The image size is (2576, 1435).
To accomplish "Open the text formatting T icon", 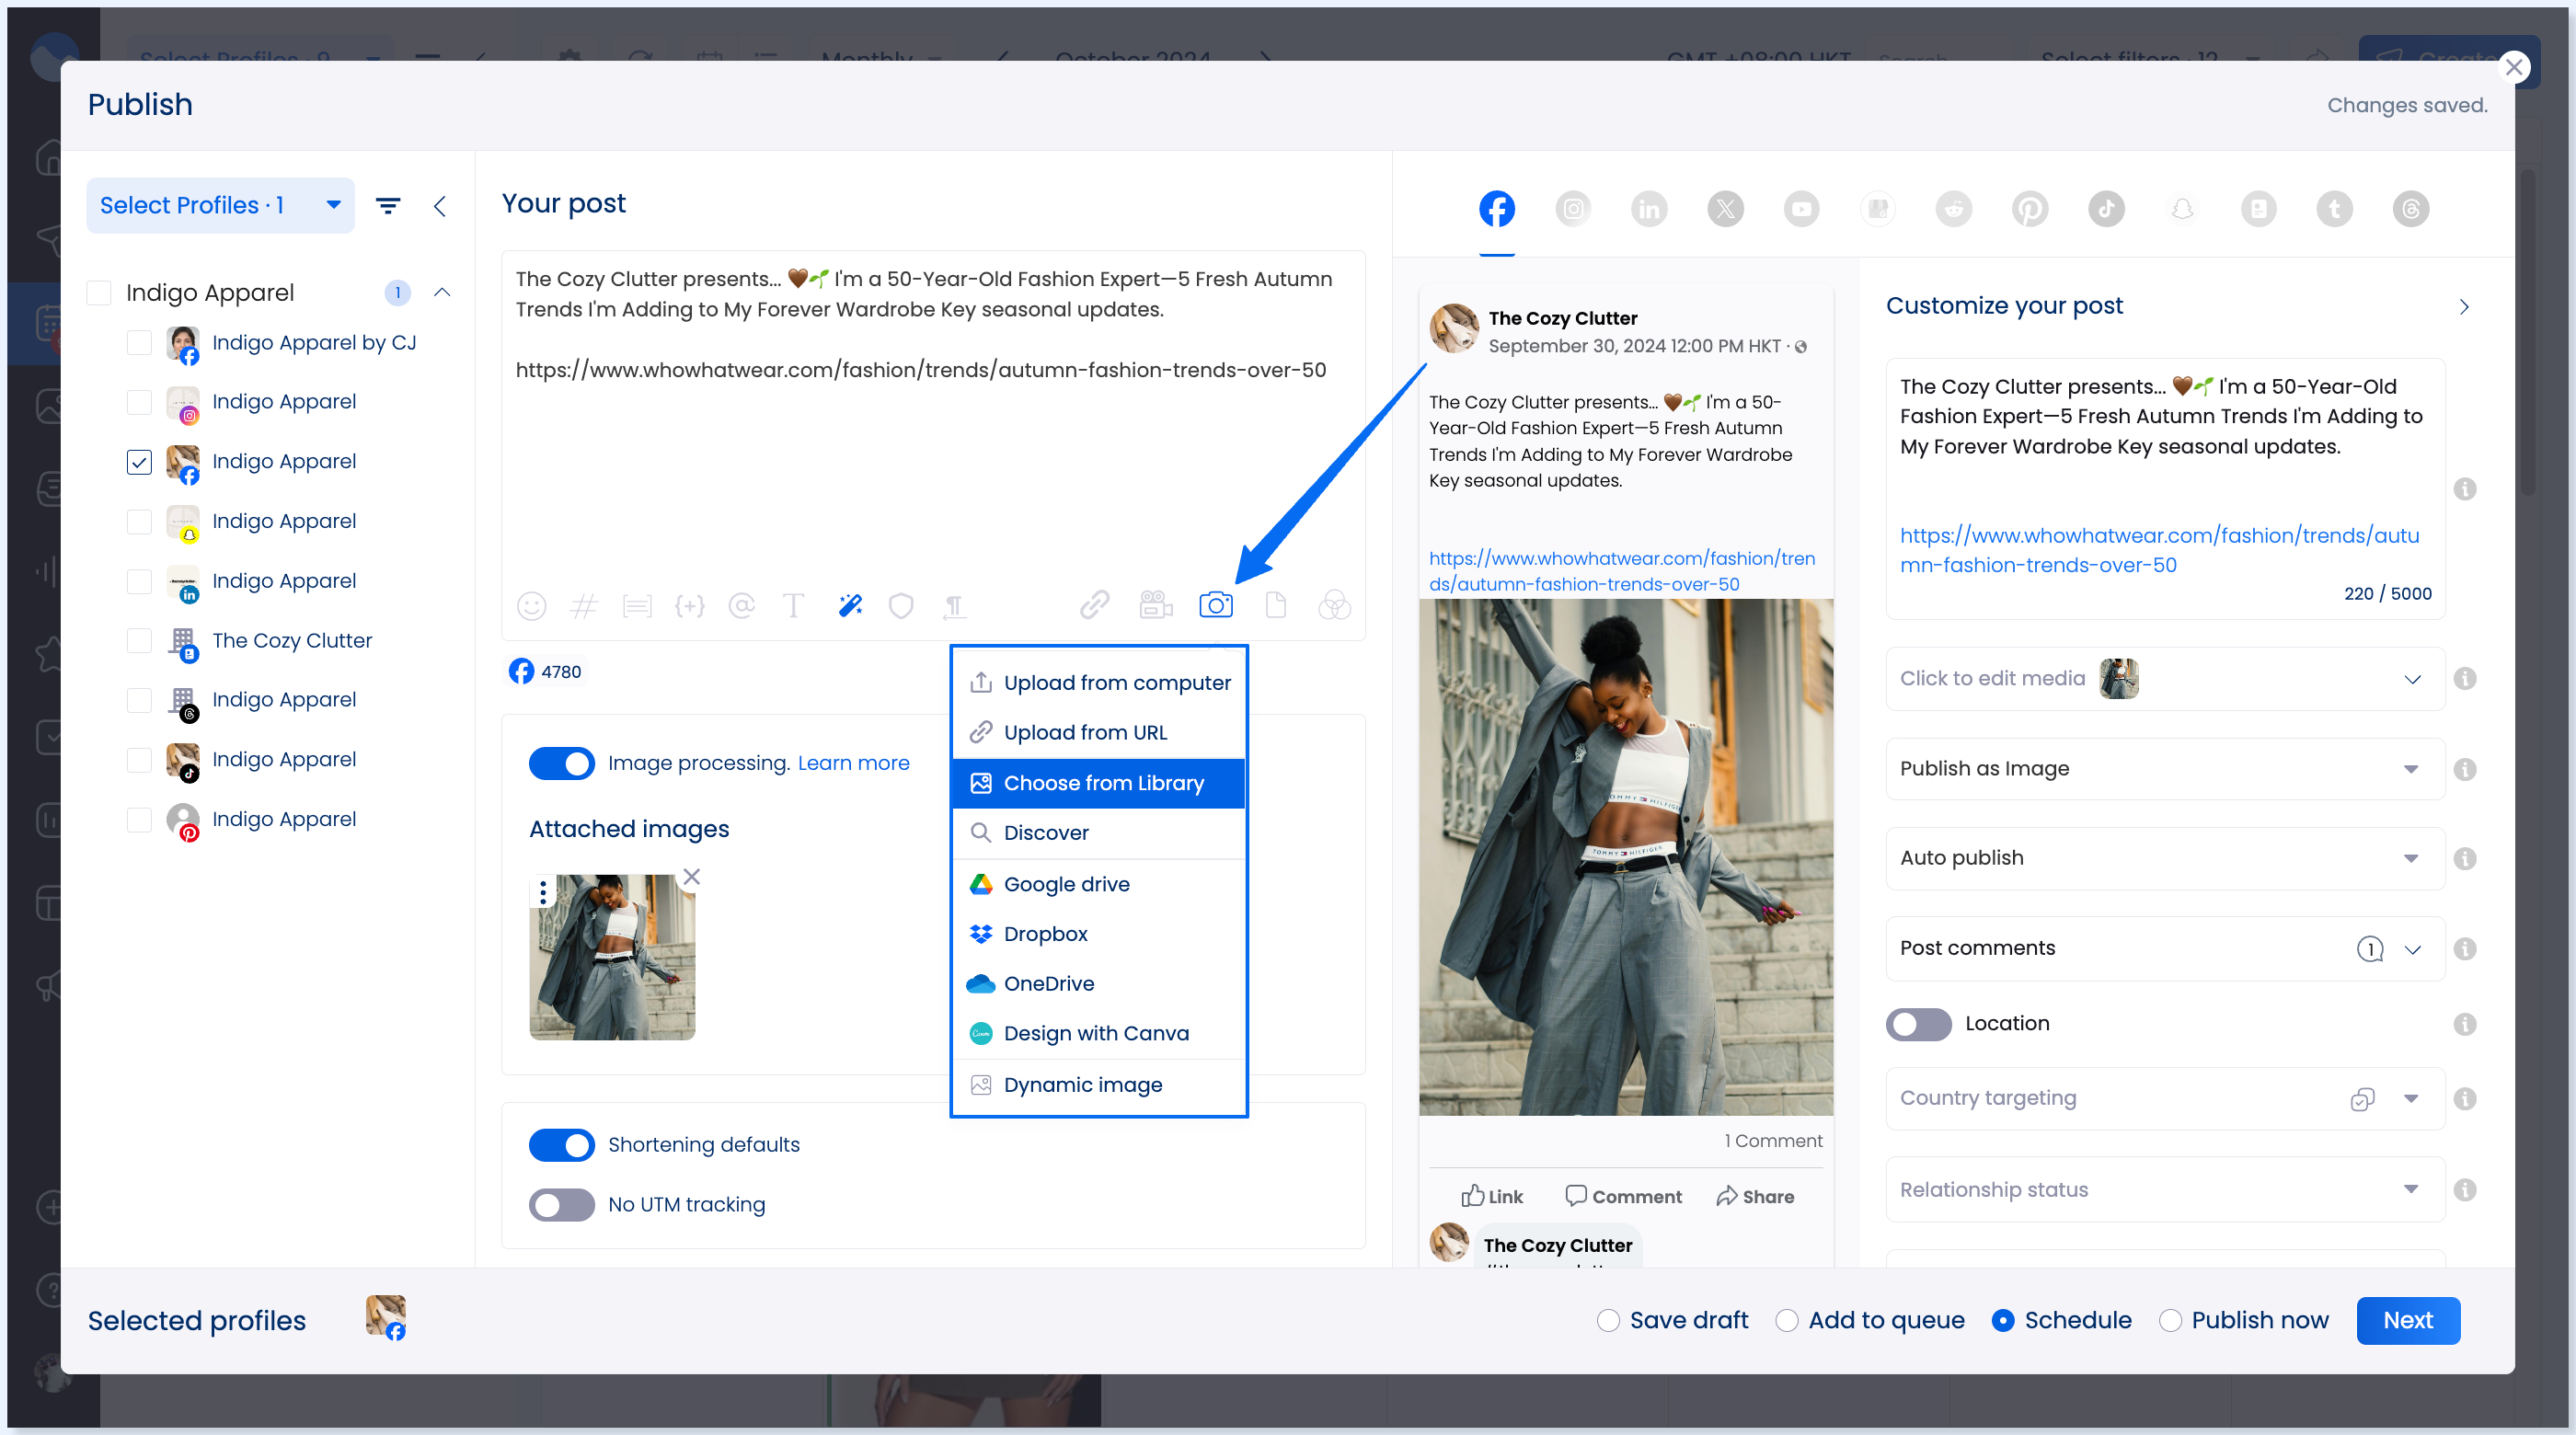I will point(793,605).
